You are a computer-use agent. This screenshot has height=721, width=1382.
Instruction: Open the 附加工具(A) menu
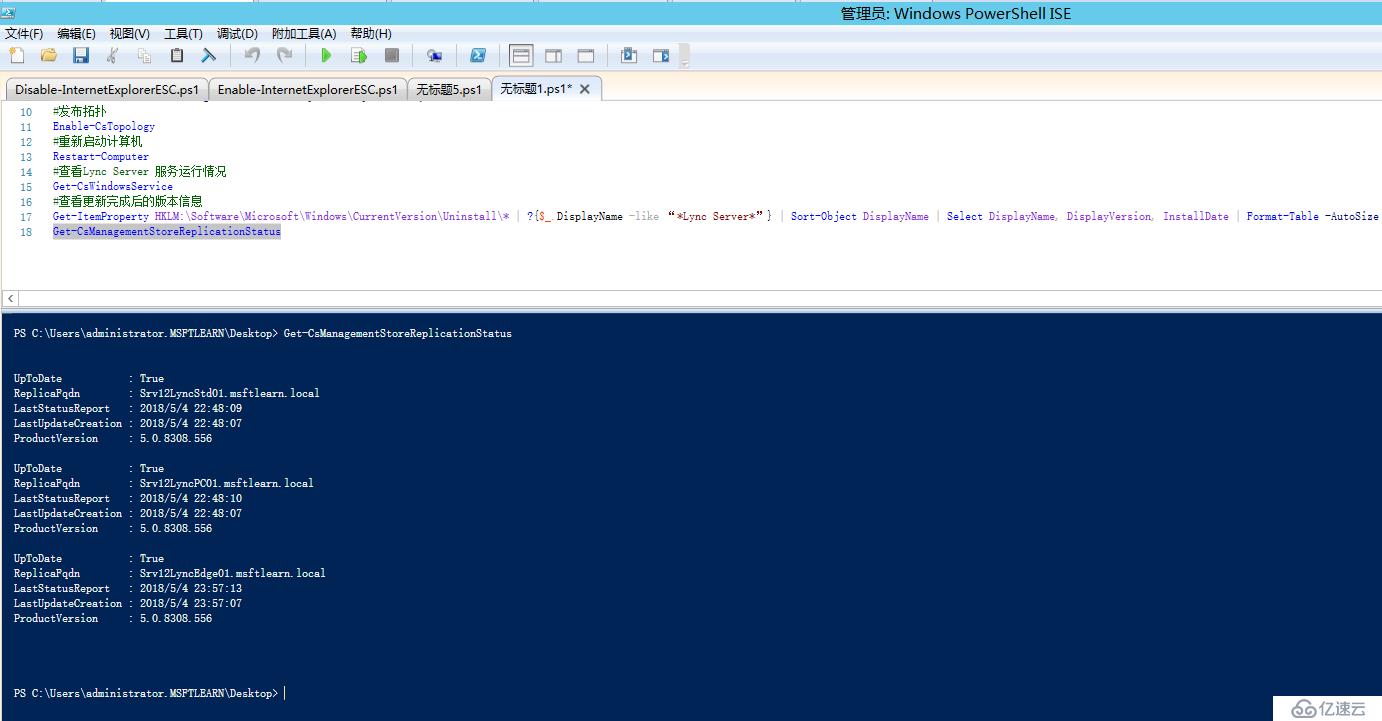[x=304, y=34]
